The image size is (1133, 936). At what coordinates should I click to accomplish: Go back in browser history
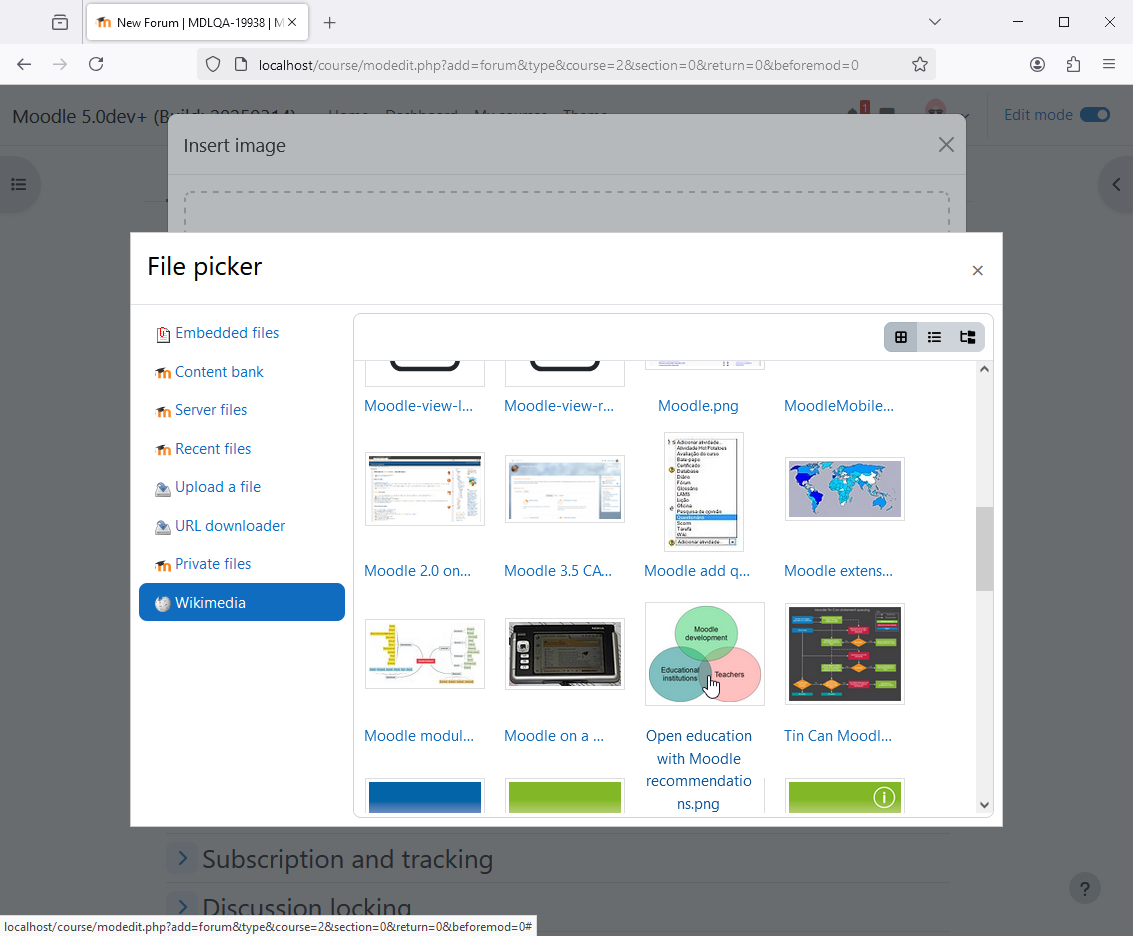coord(24,64)
